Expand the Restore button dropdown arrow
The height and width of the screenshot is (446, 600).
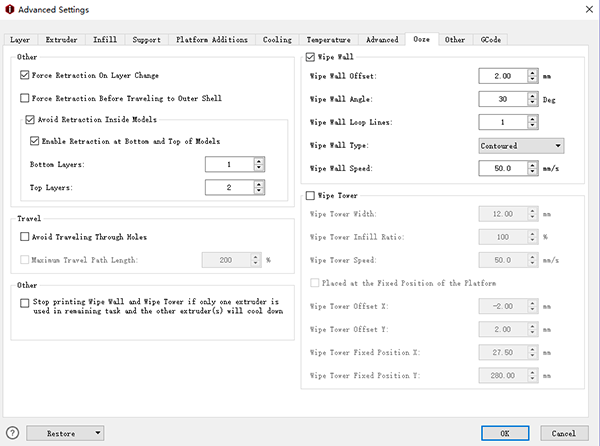pyautogui.click(x=97, y=433)
